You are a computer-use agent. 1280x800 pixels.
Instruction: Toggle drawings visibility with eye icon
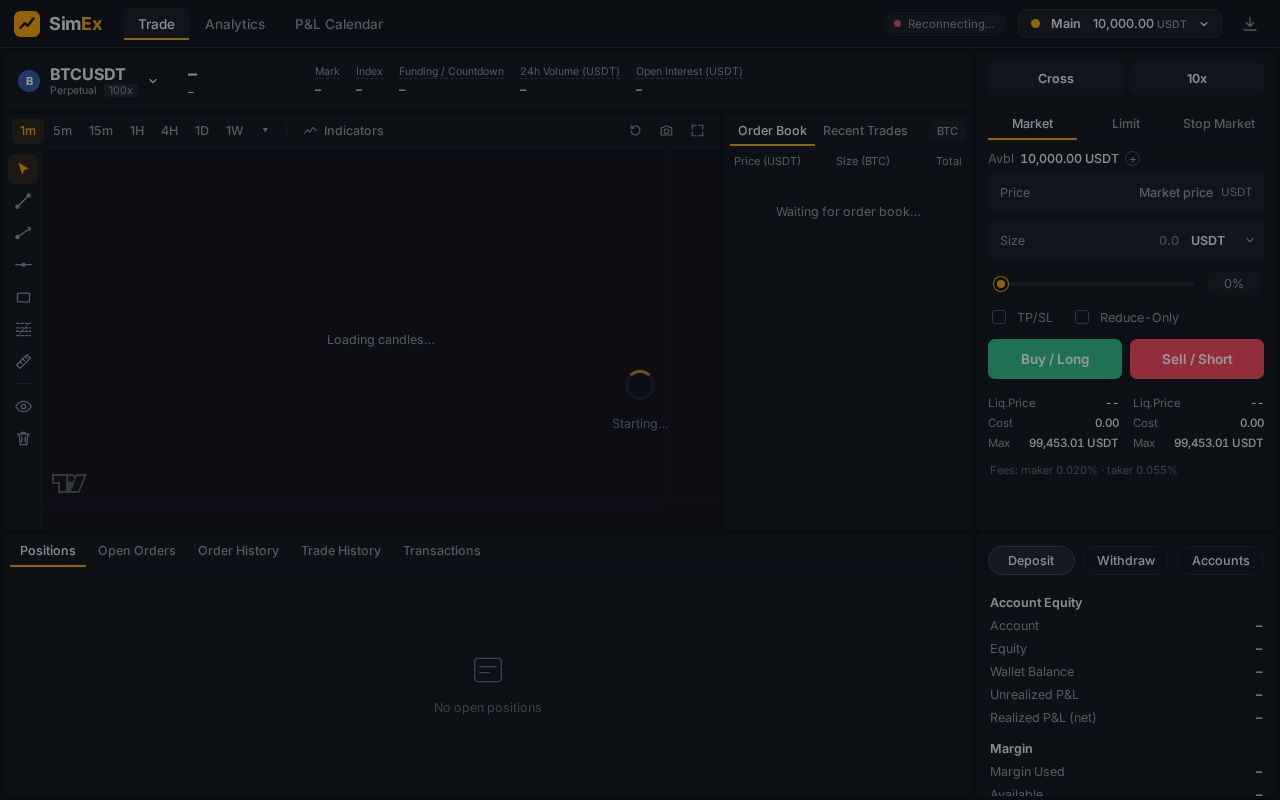click(x=23, y=407)
